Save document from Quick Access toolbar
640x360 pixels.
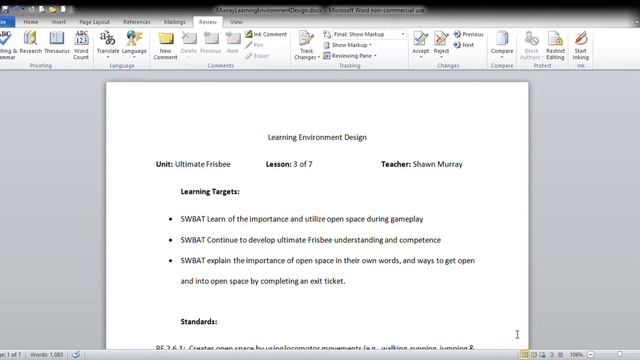(5, 9)
